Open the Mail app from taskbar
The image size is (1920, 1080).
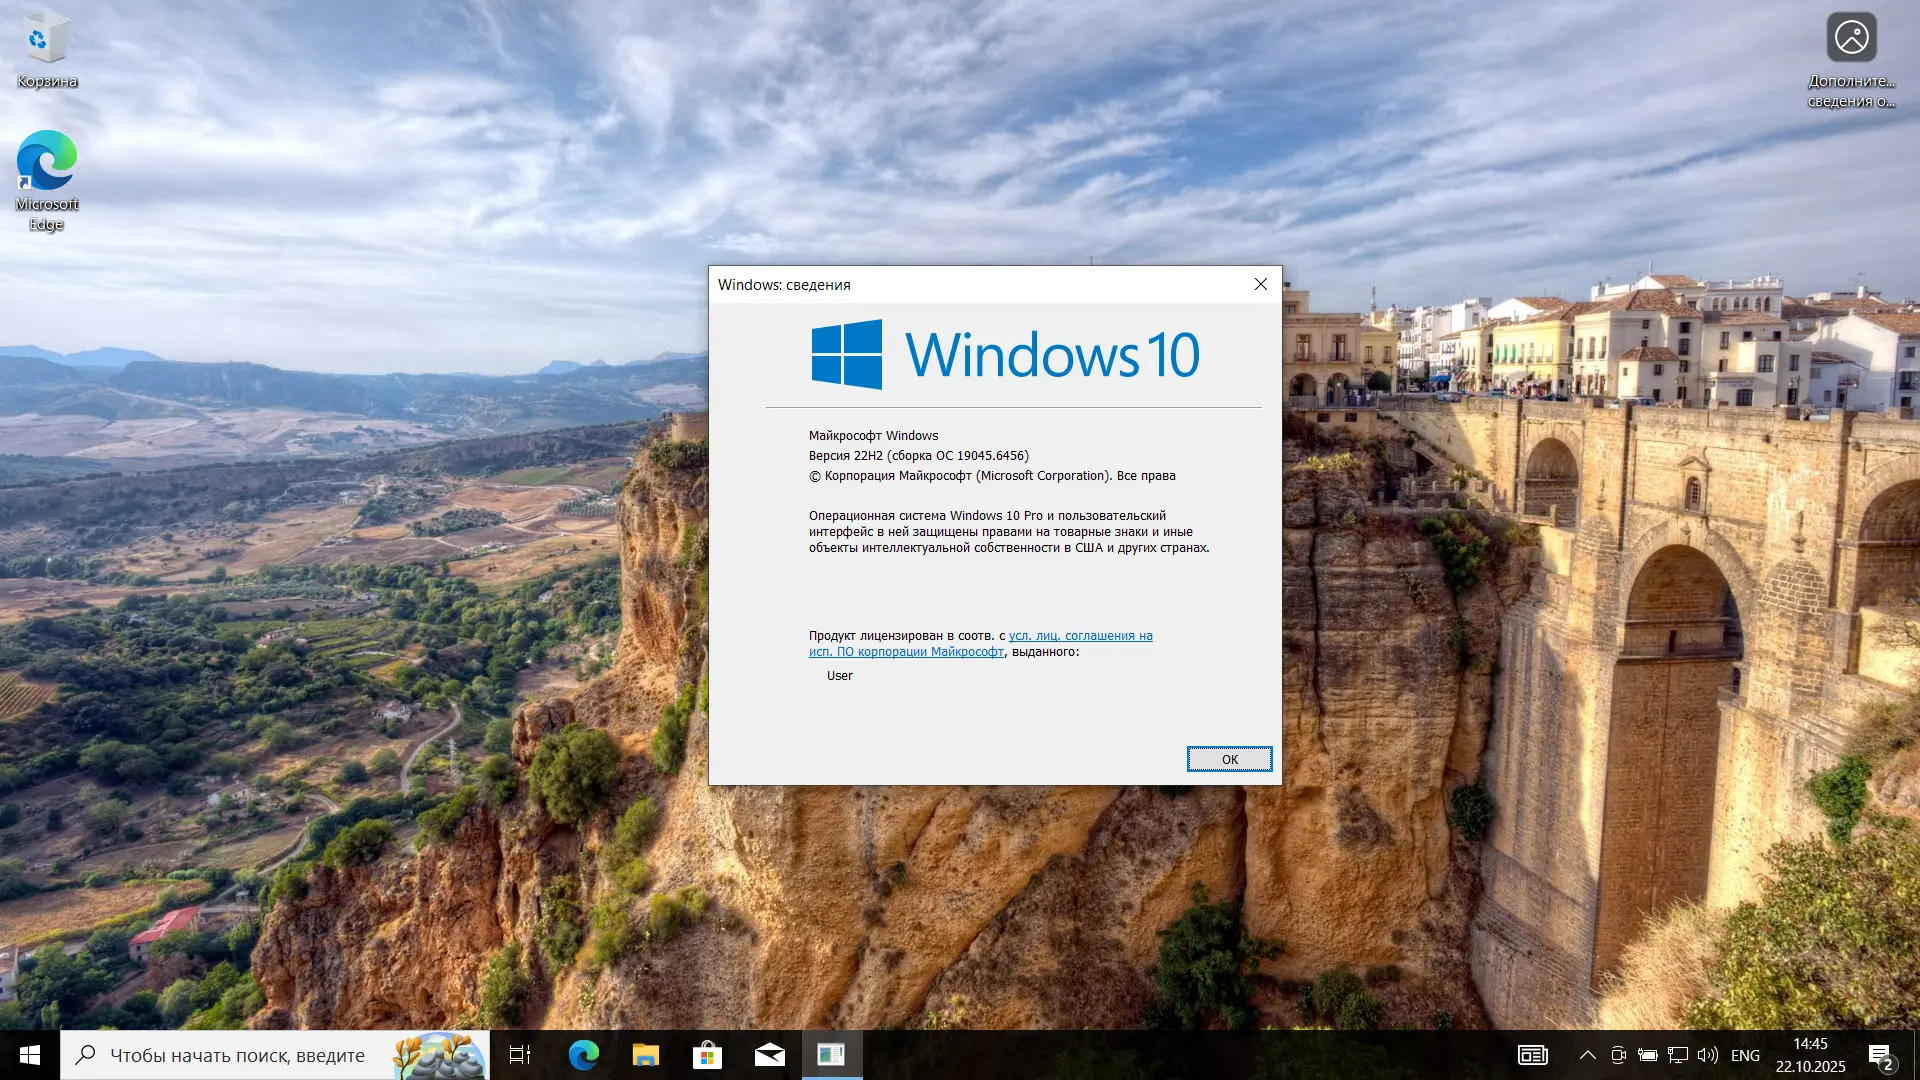769,1055
